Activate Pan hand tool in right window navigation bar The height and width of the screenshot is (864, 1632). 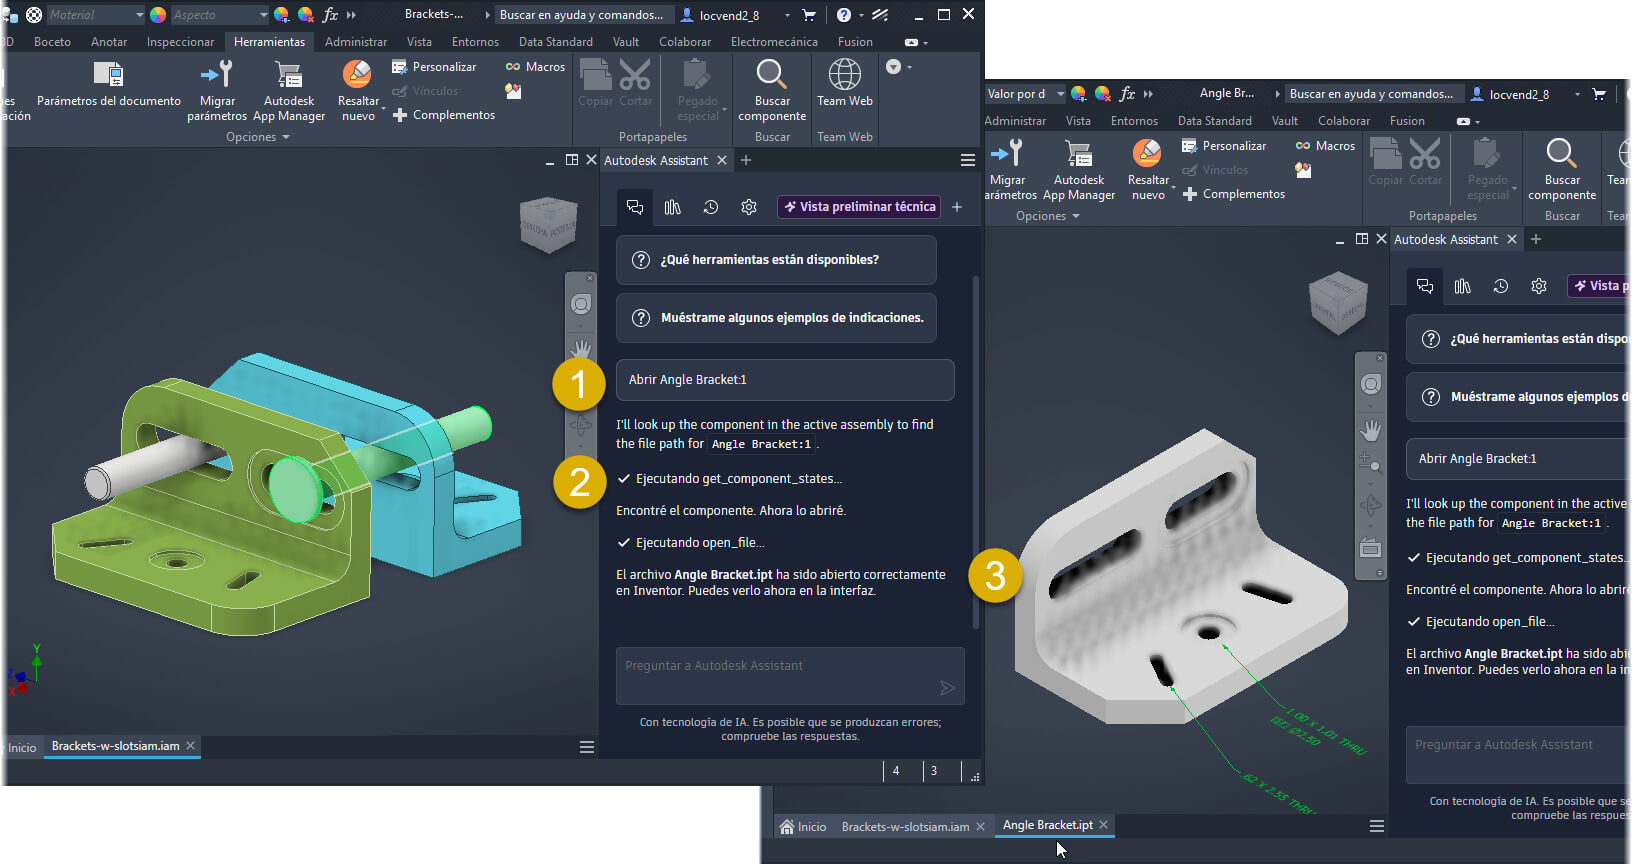click(x=1371, y=430)
